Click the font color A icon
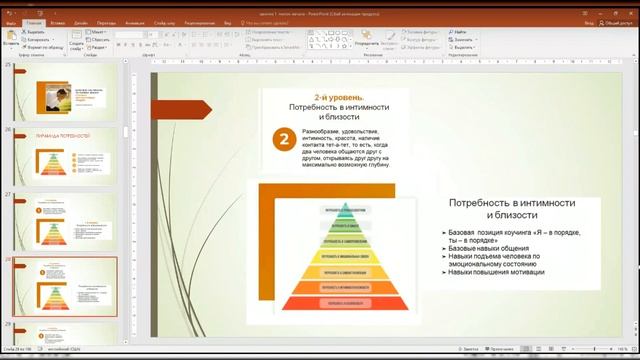Screen dimensions: 640x360 coord(180,44)
